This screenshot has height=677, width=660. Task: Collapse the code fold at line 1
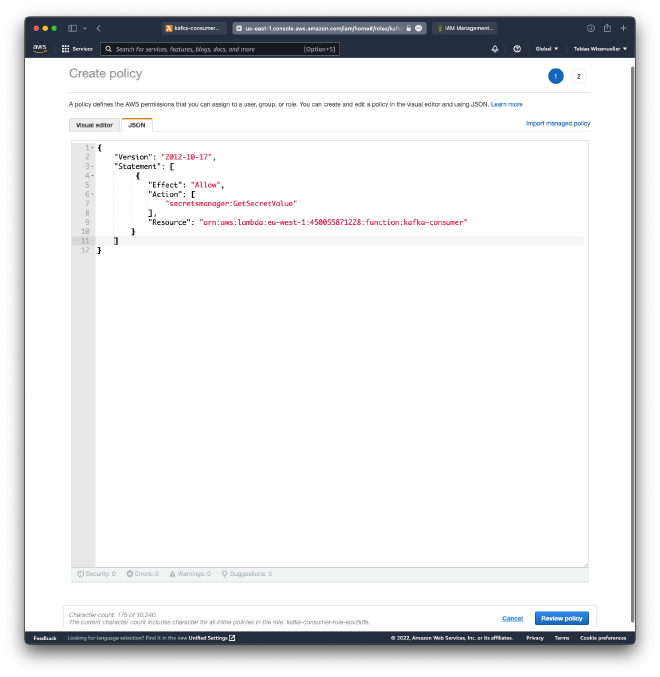93,148
